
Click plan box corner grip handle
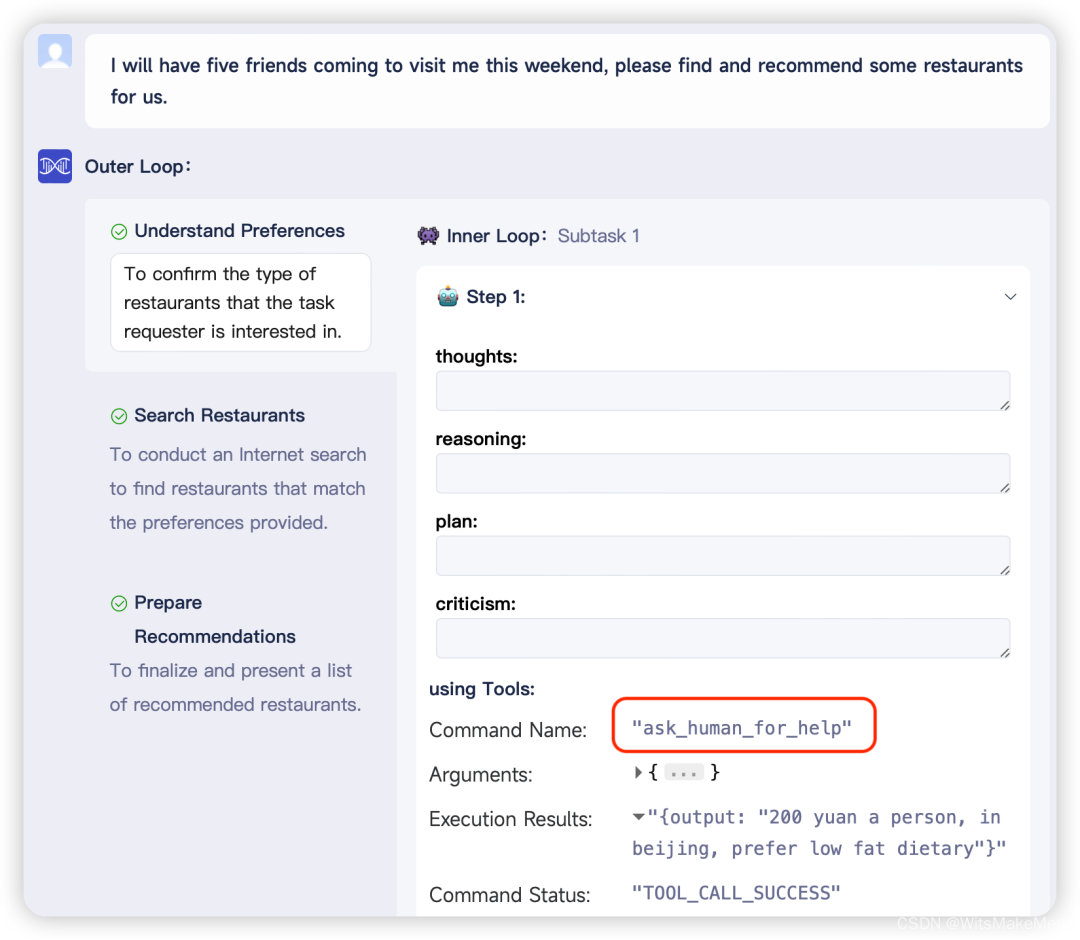pos(1005,571)
